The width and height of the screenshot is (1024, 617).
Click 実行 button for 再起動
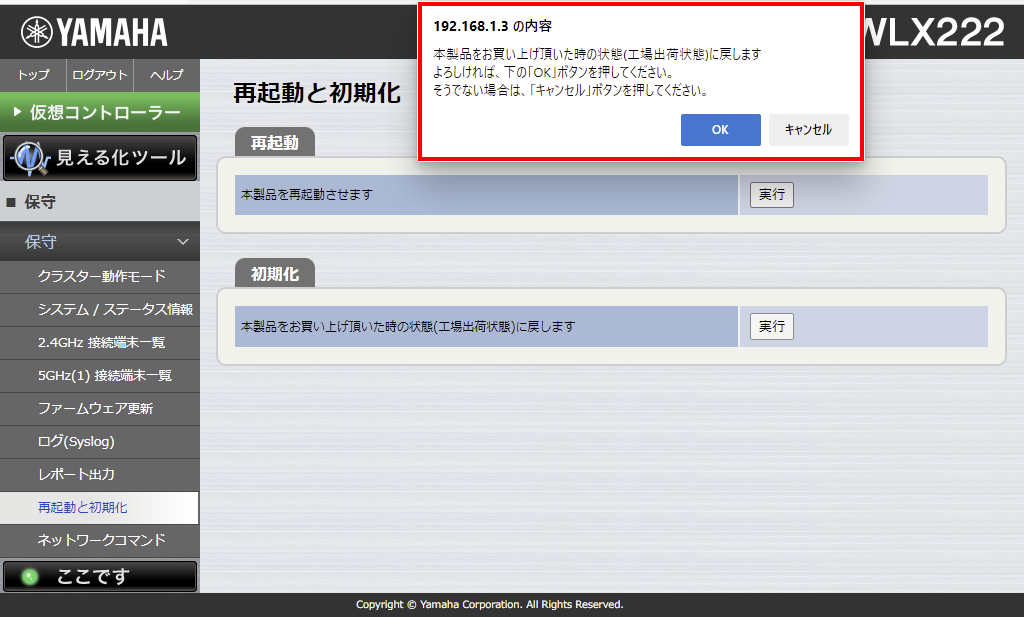click(x=771, y=195)
